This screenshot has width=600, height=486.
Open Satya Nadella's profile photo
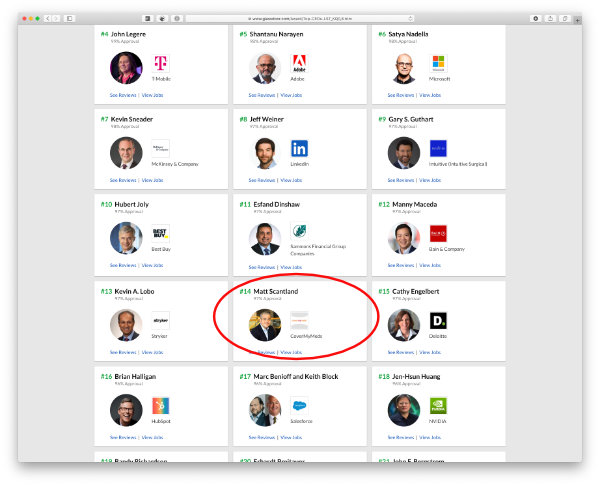[x=404, y=68]
